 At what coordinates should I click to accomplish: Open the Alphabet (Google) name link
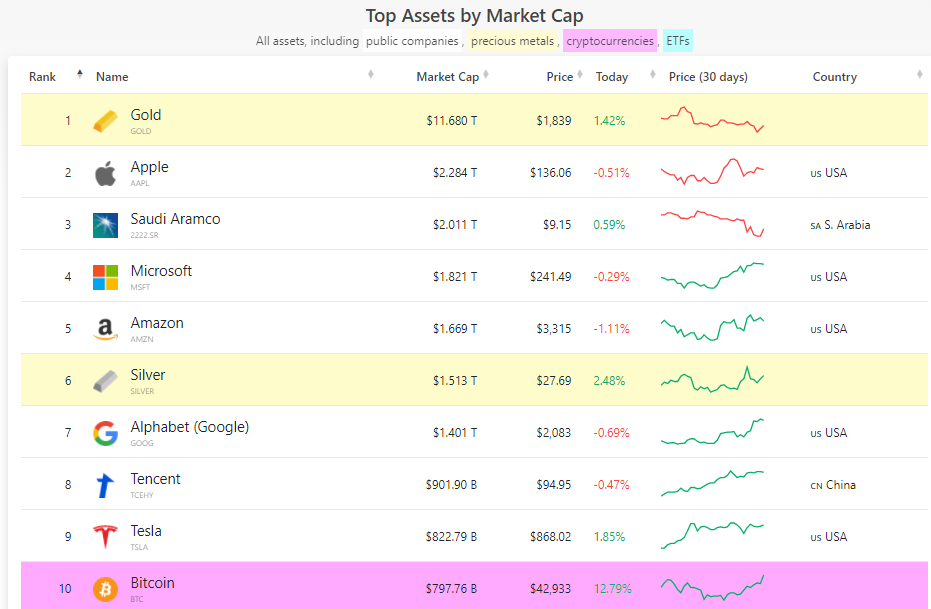(189, 427)
